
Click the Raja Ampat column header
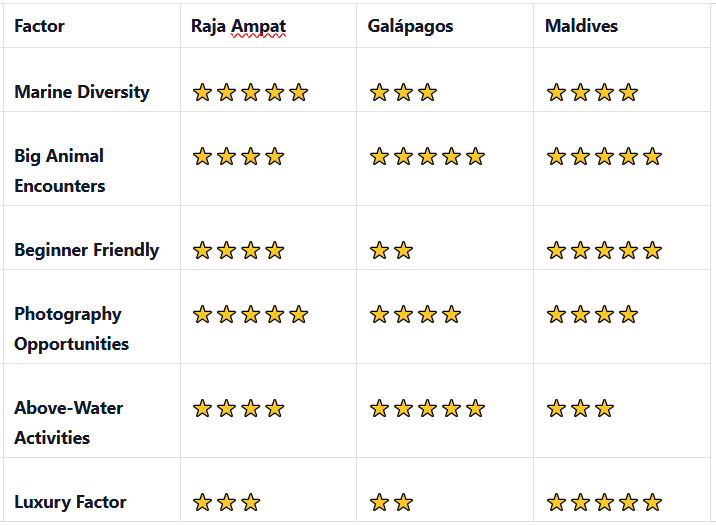(238, 26)
